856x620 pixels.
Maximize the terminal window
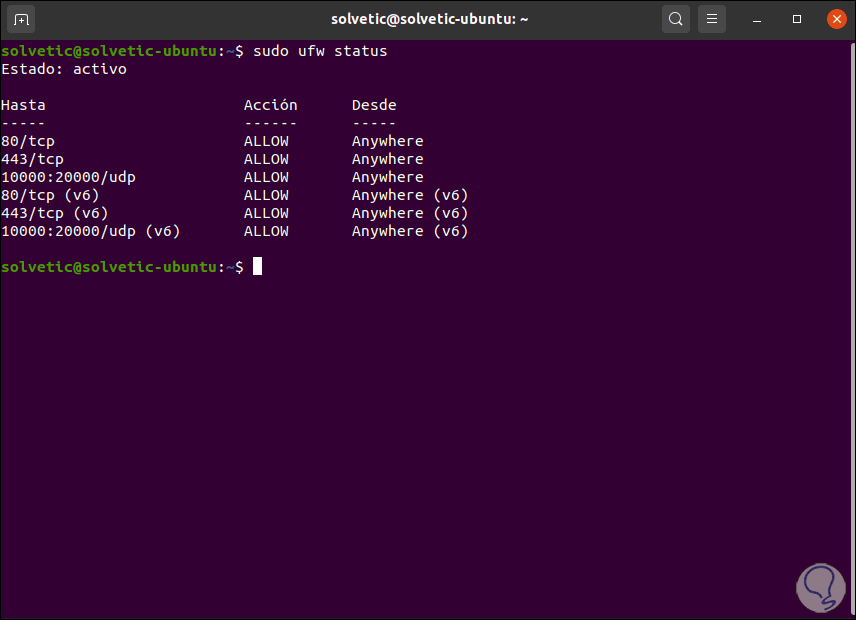(796, 19)
